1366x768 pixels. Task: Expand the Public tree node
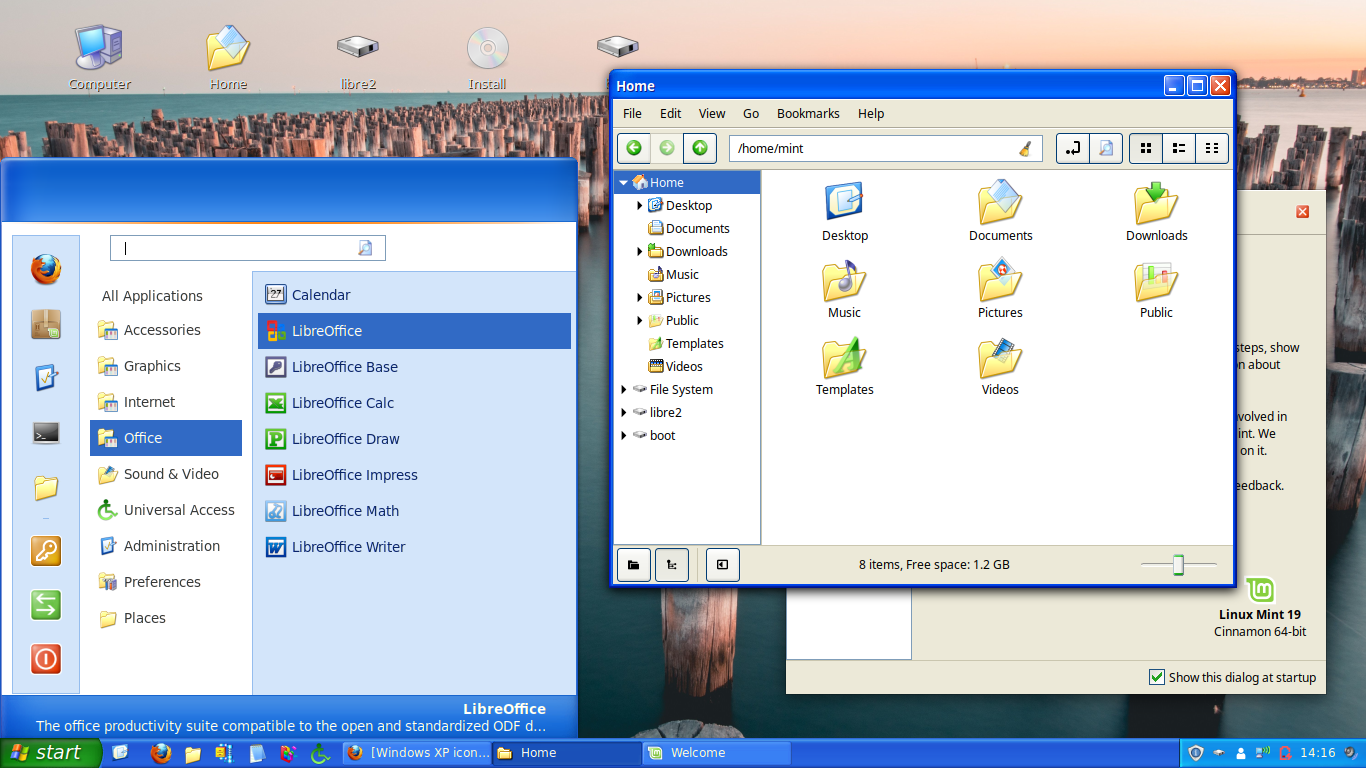640,320
